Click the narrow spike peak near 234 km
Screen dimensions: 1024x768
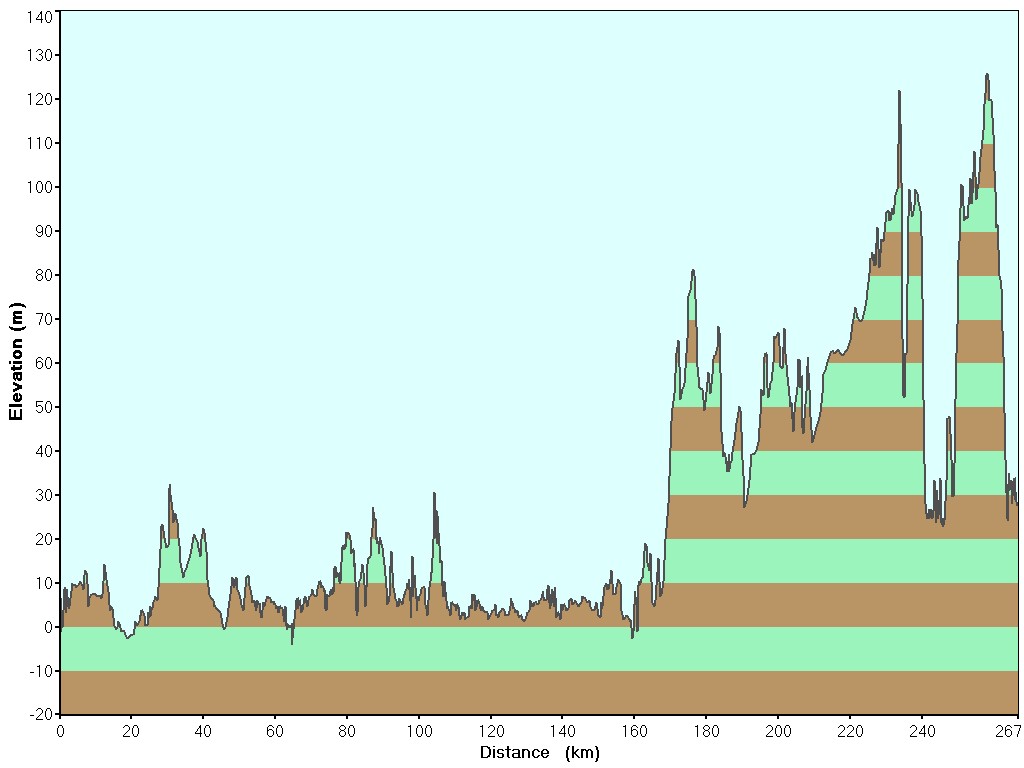coord(899,93)
